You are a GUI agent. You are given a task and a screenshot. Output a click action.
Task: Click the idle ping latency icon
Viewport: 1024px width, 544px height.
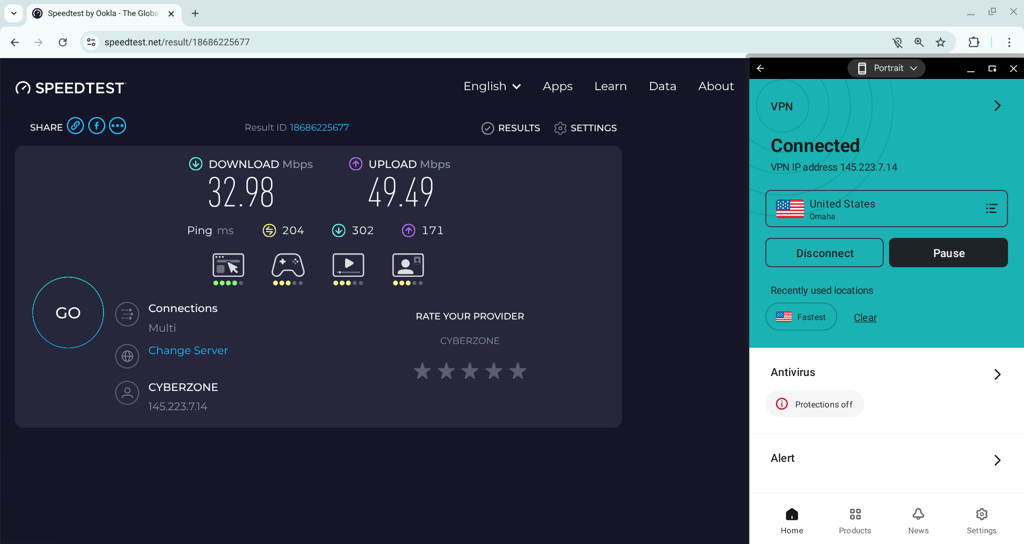(269, 230)
